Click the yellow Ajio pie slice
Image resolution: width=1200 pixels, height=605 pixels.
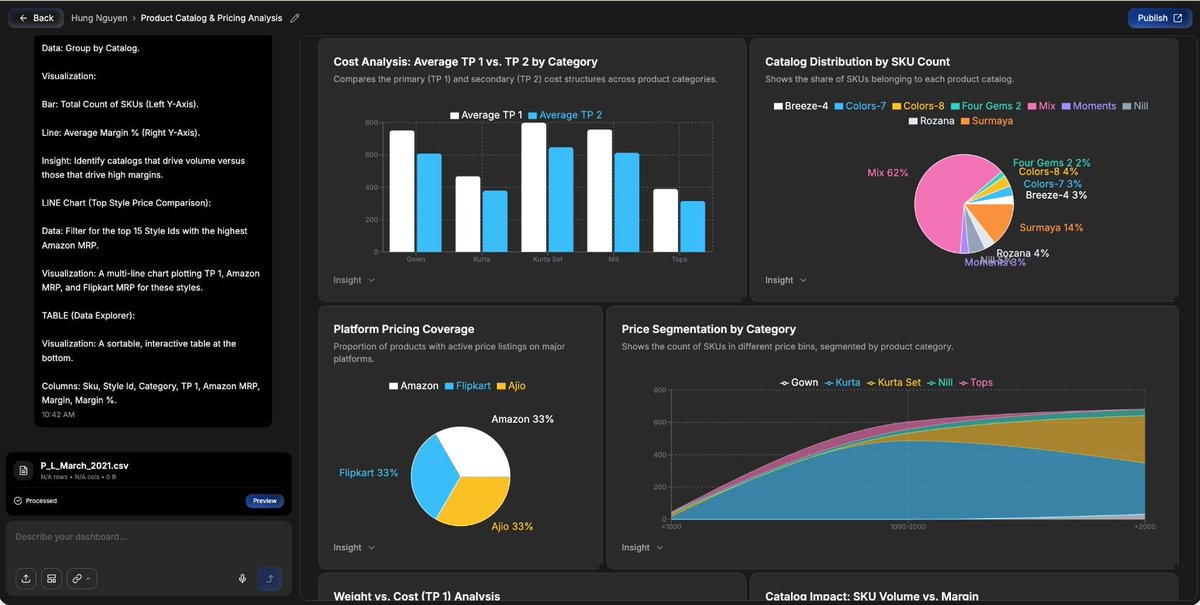point(476,501)
